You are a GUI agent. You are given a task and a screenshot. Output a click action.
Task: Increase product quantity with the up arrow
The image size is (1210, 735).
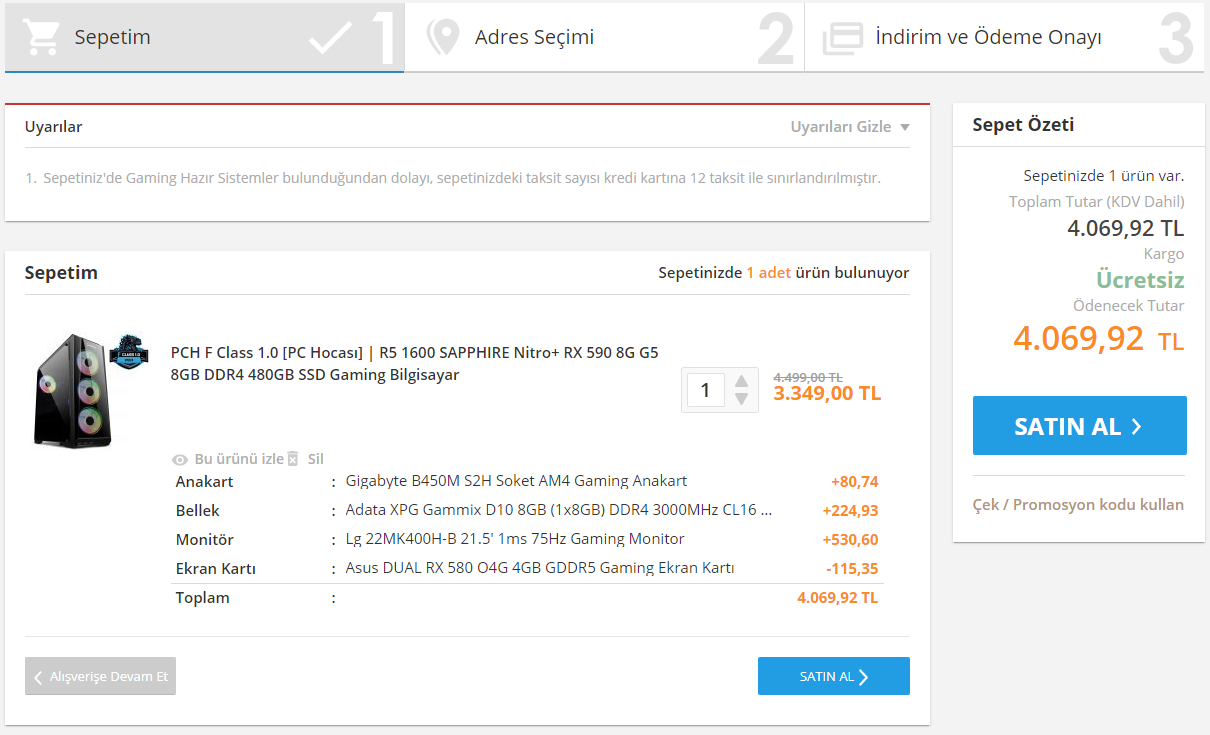click(x=741, y=381)
